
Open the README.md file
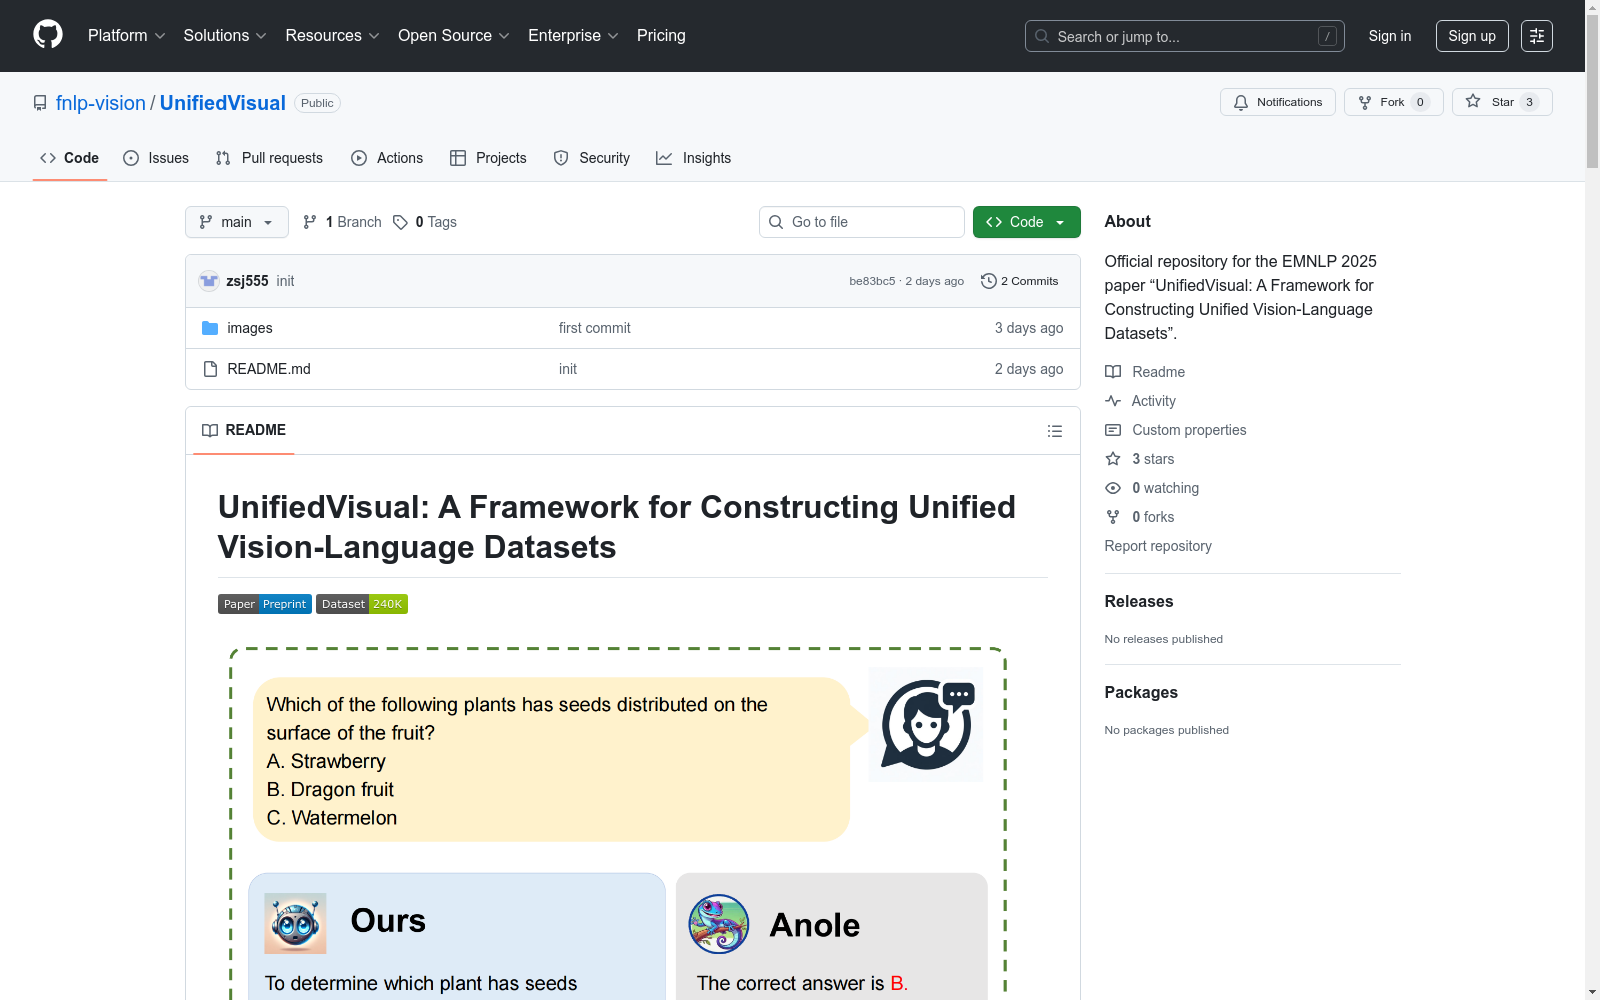[269, 369]
